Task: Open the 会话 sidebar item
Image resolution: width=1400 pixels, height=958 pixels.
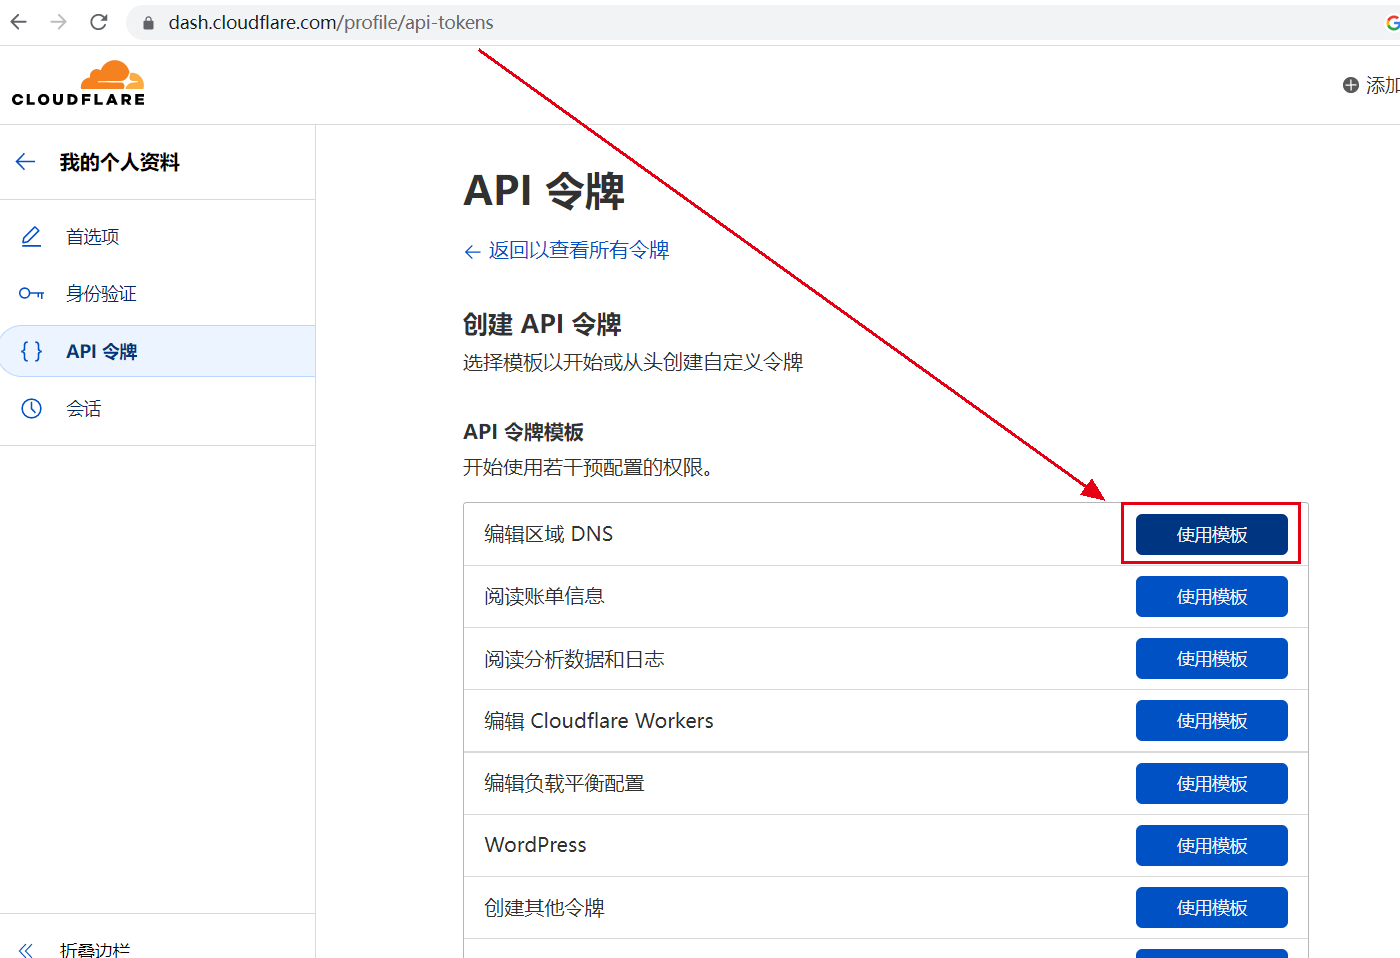Action: (x=84, y=409)
